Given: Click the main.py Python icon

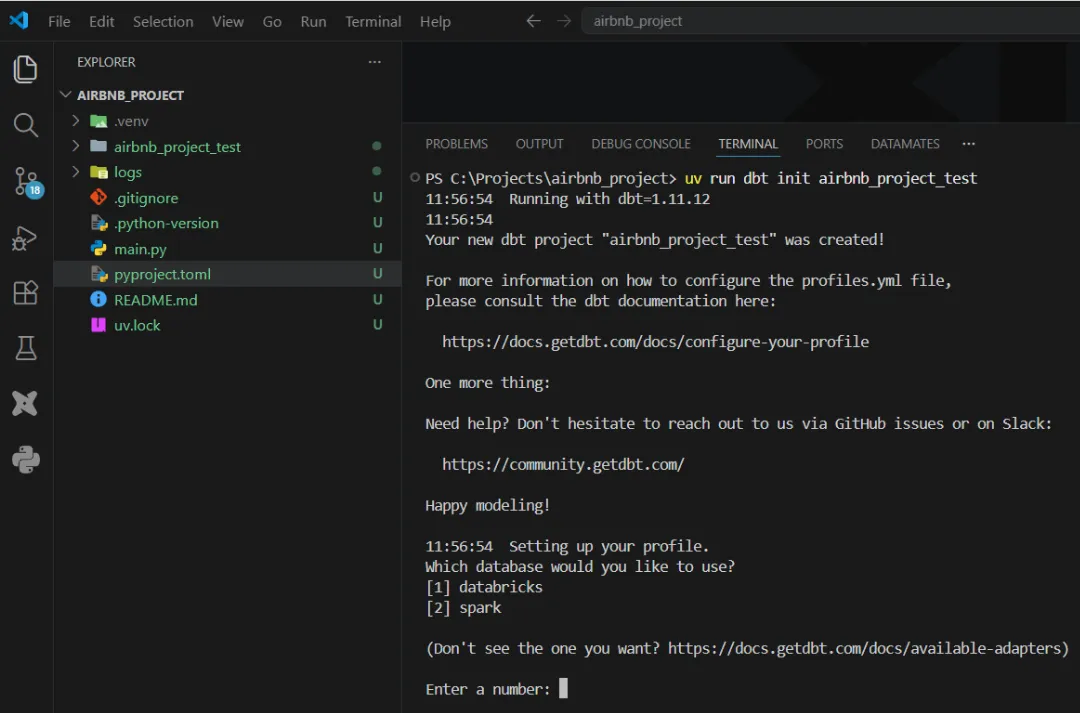Looking at the screenshot, I should click(x=98, y=249).
